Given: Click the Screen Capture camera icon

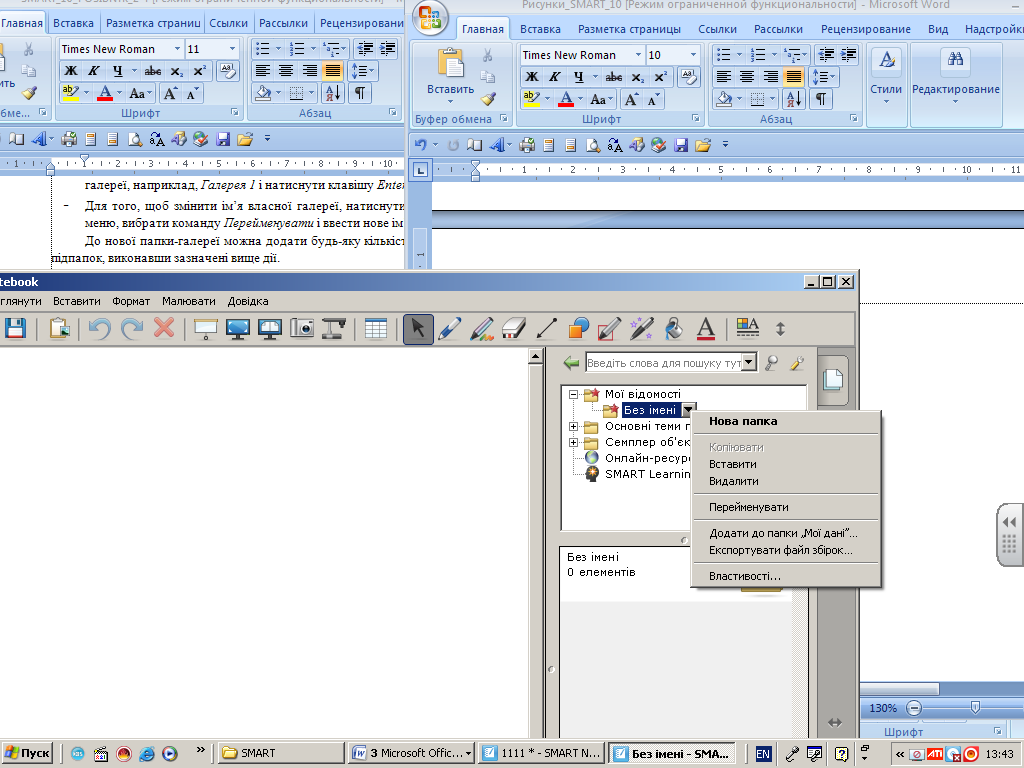Looking at the screenshot, I should pyautogui.click(x=302, y=328).
